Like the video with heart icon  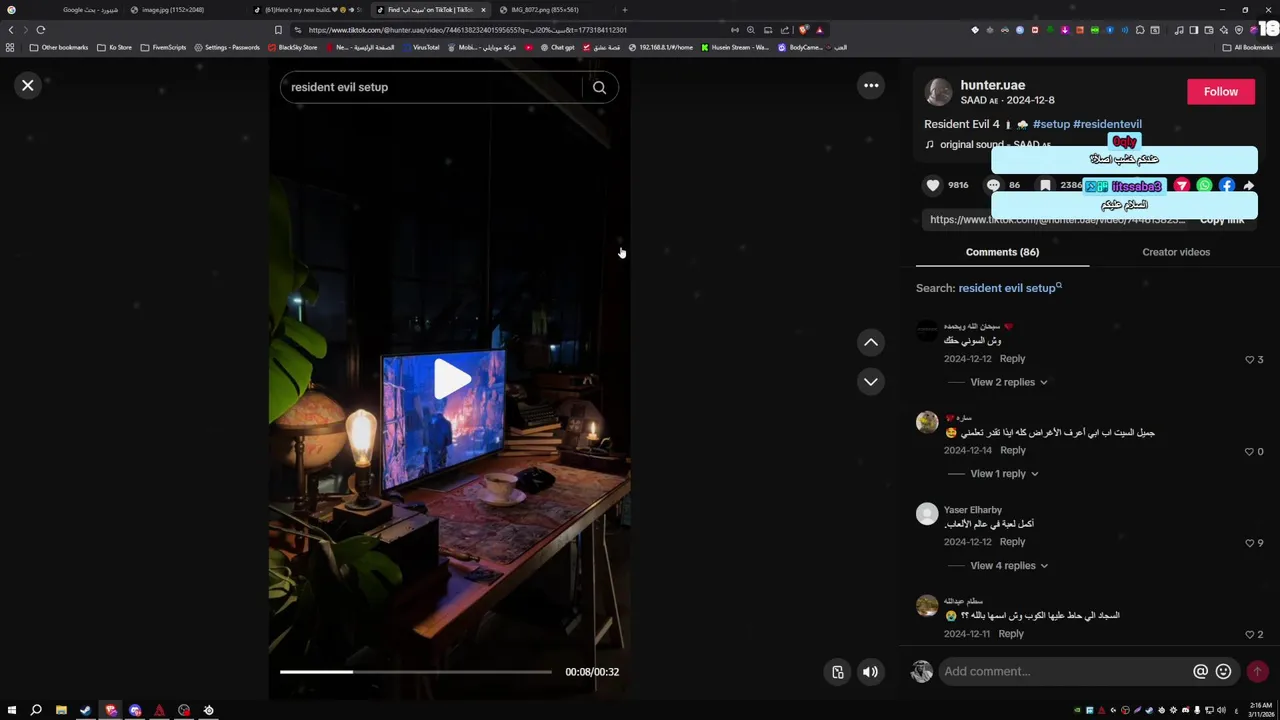pos(933,185)
